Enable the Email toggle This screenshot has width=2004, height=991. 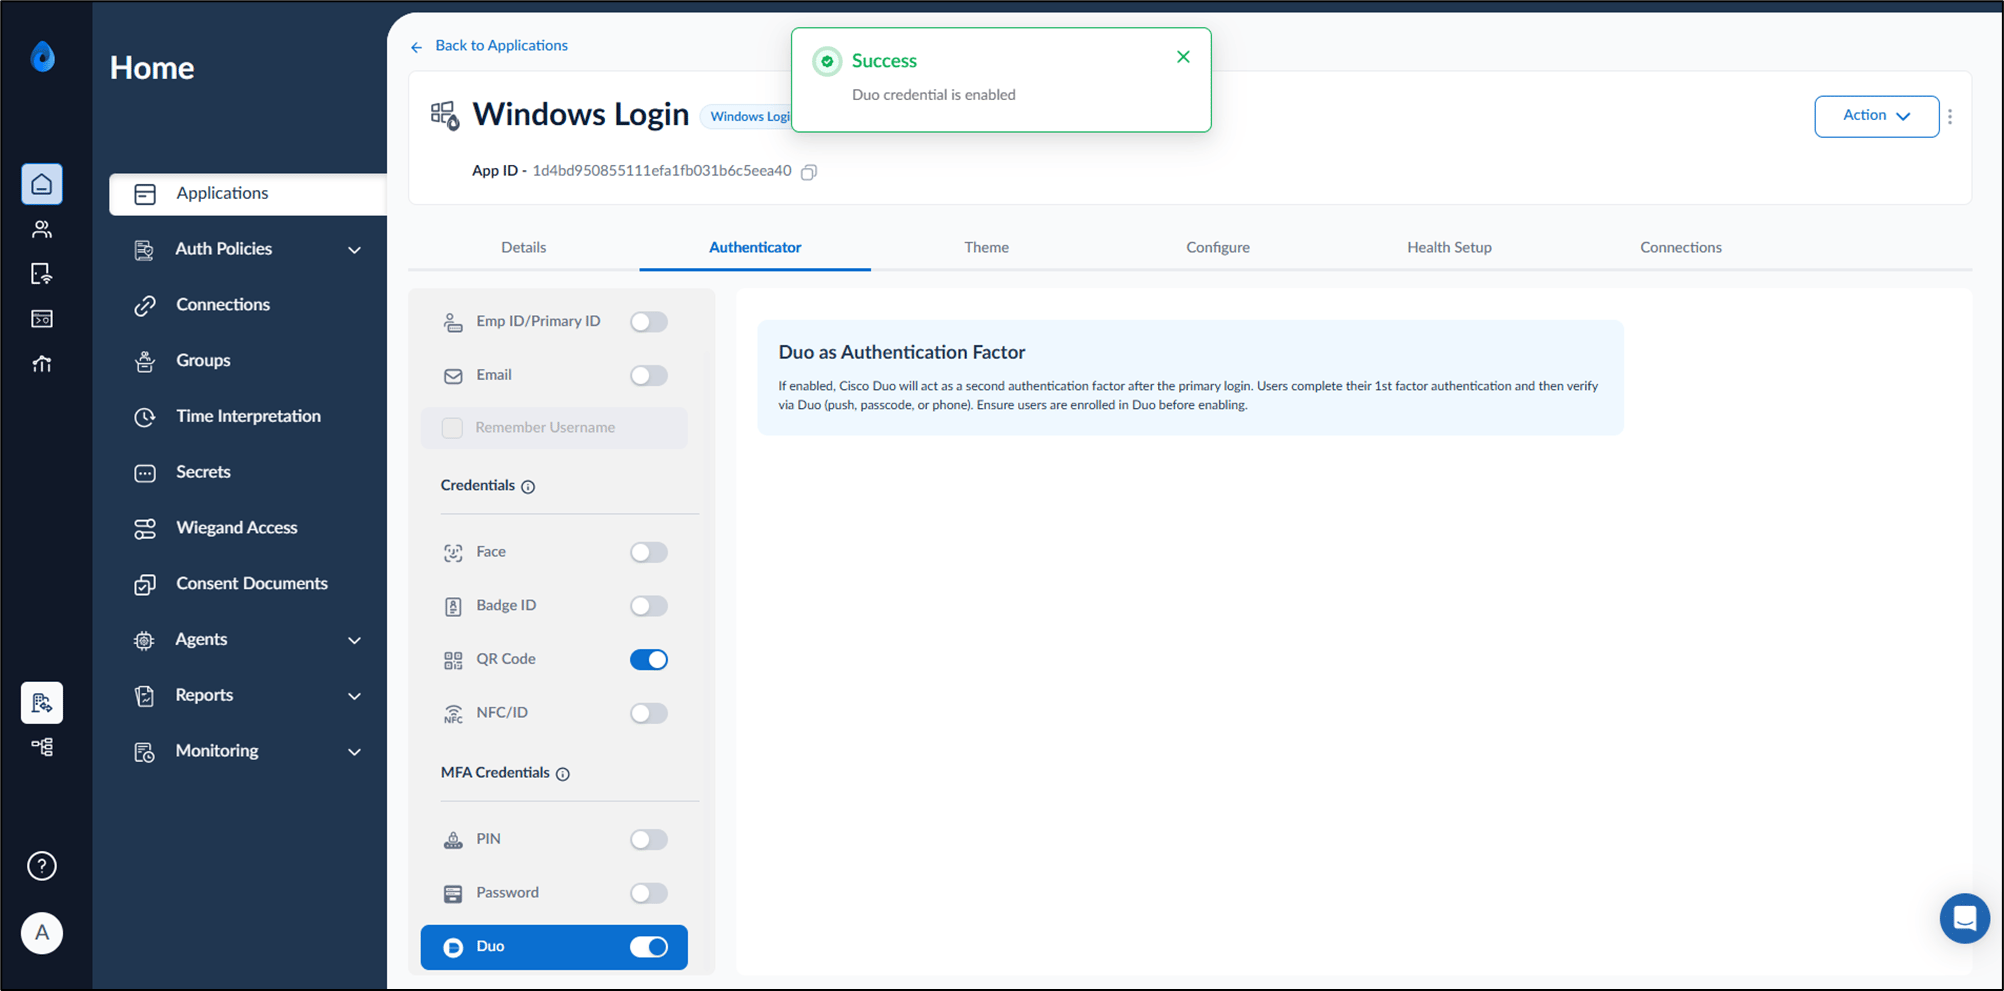pos(649,376)
